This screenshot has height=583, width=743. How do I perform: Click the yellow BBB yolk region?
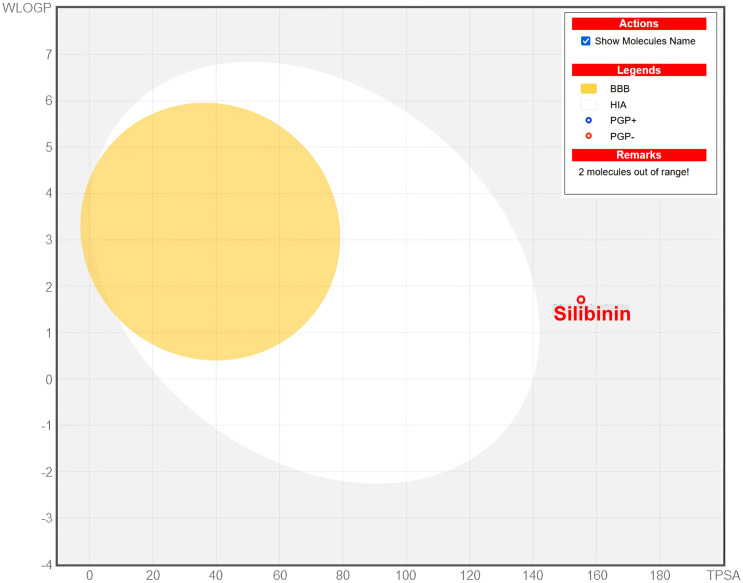click(x=210, y=231)
